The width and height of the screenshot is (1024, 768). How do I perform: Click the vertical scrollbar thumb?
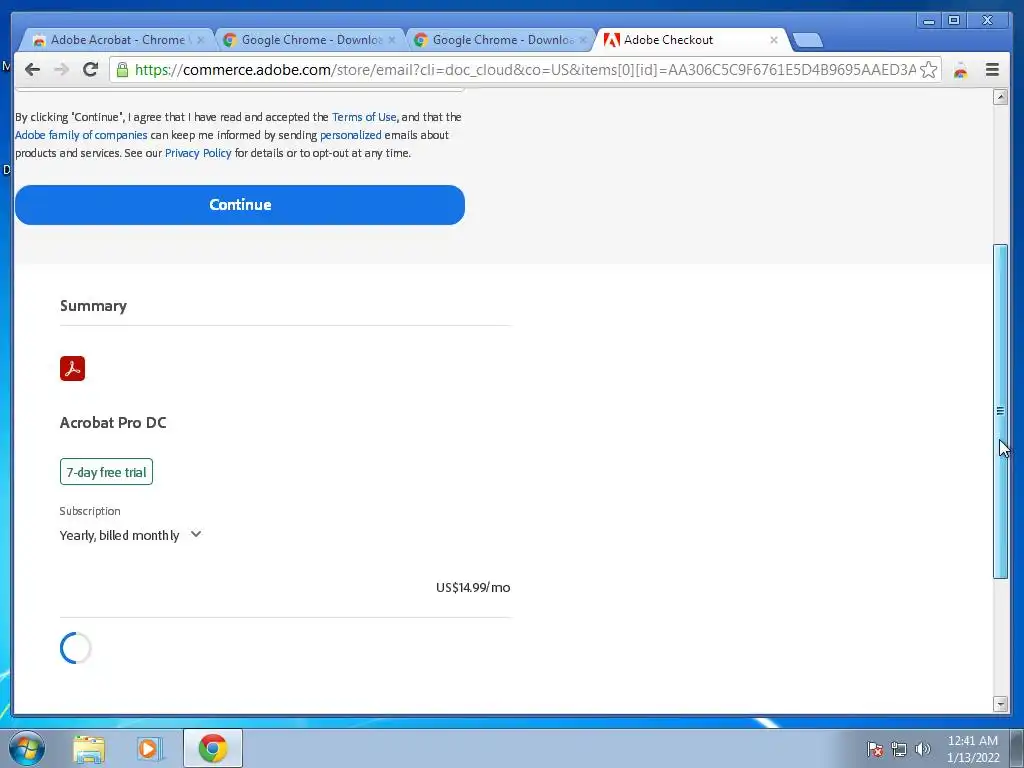[1000, 411]
